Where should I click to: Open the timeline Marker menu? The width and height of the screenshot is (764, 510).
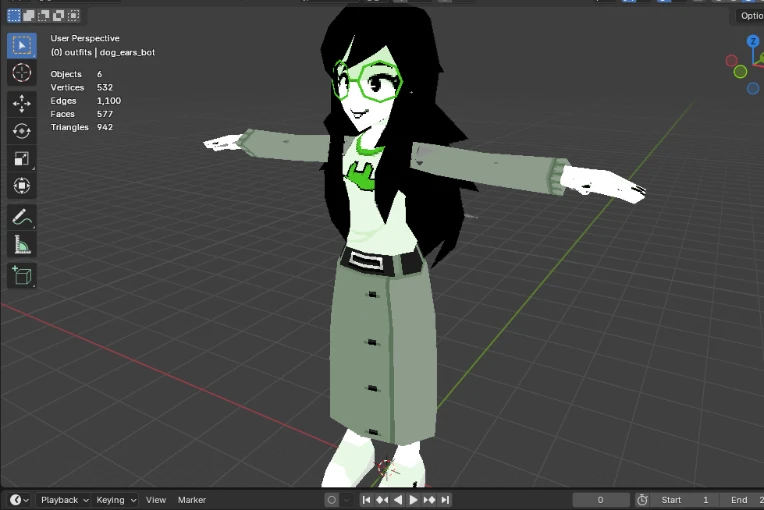pyautogui.click(x=192, y=500)
